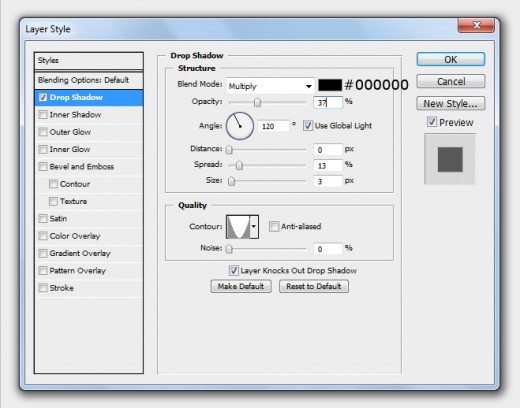This screenshot has width=520, height=408.
Task: Click the New Style... button
Action: point(451,104)
